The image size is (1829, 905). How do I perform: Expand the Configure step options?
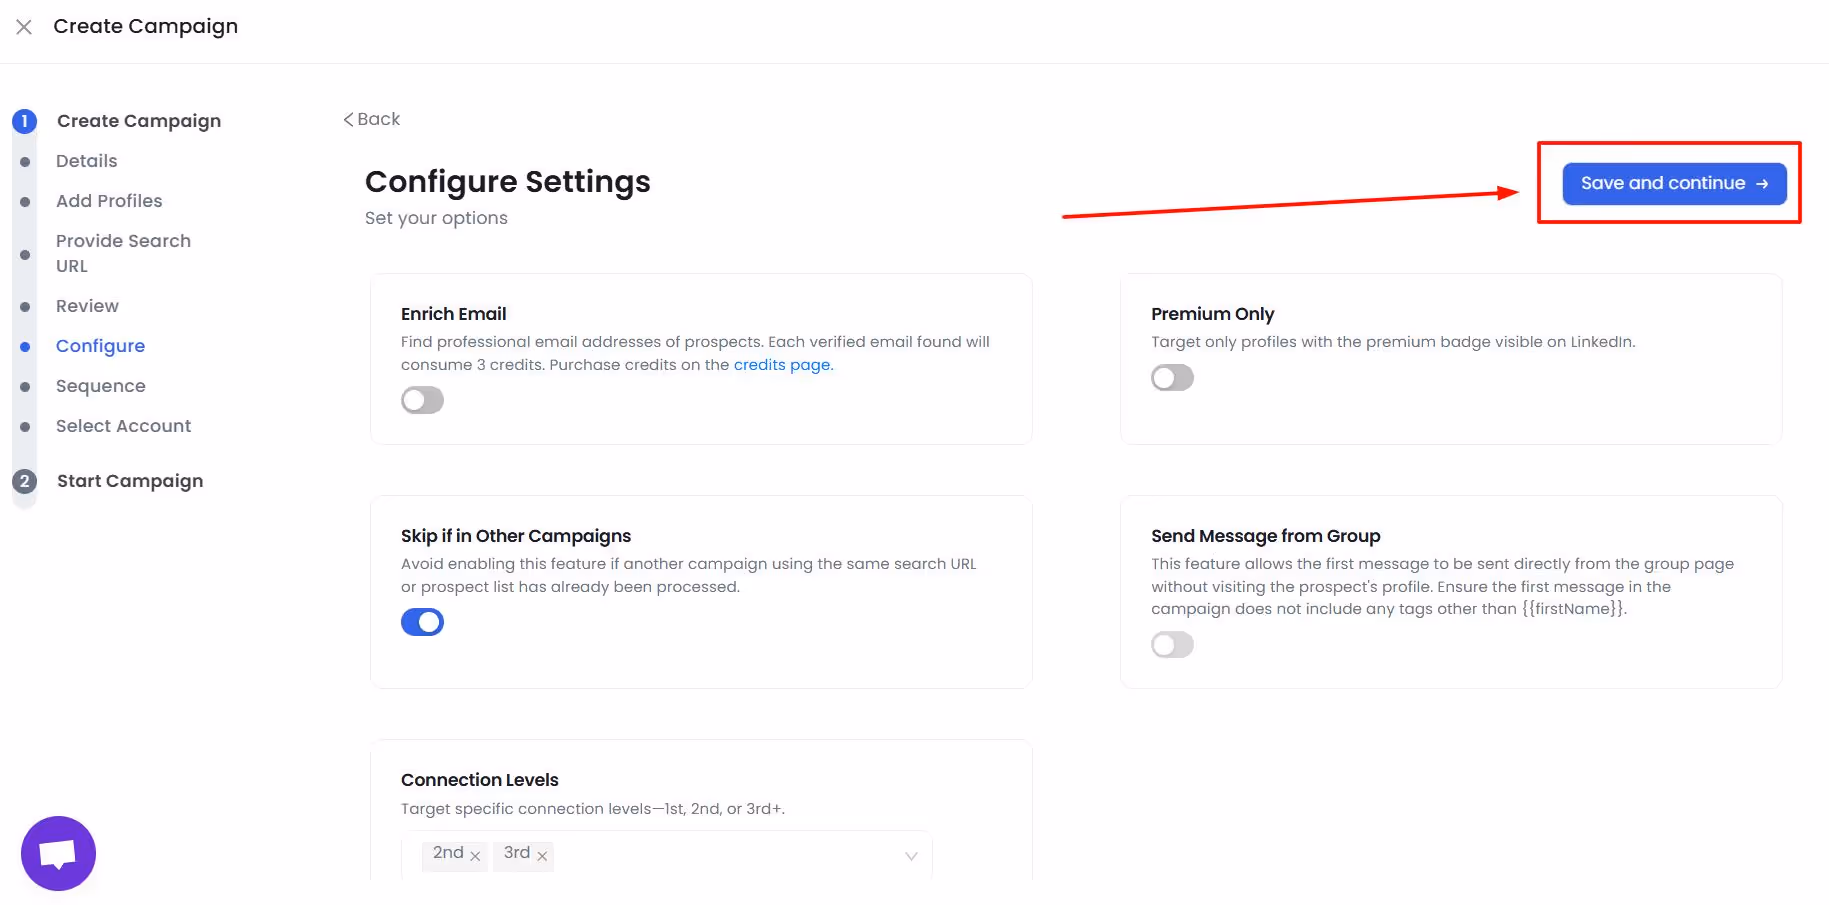(x=100, y=345)
